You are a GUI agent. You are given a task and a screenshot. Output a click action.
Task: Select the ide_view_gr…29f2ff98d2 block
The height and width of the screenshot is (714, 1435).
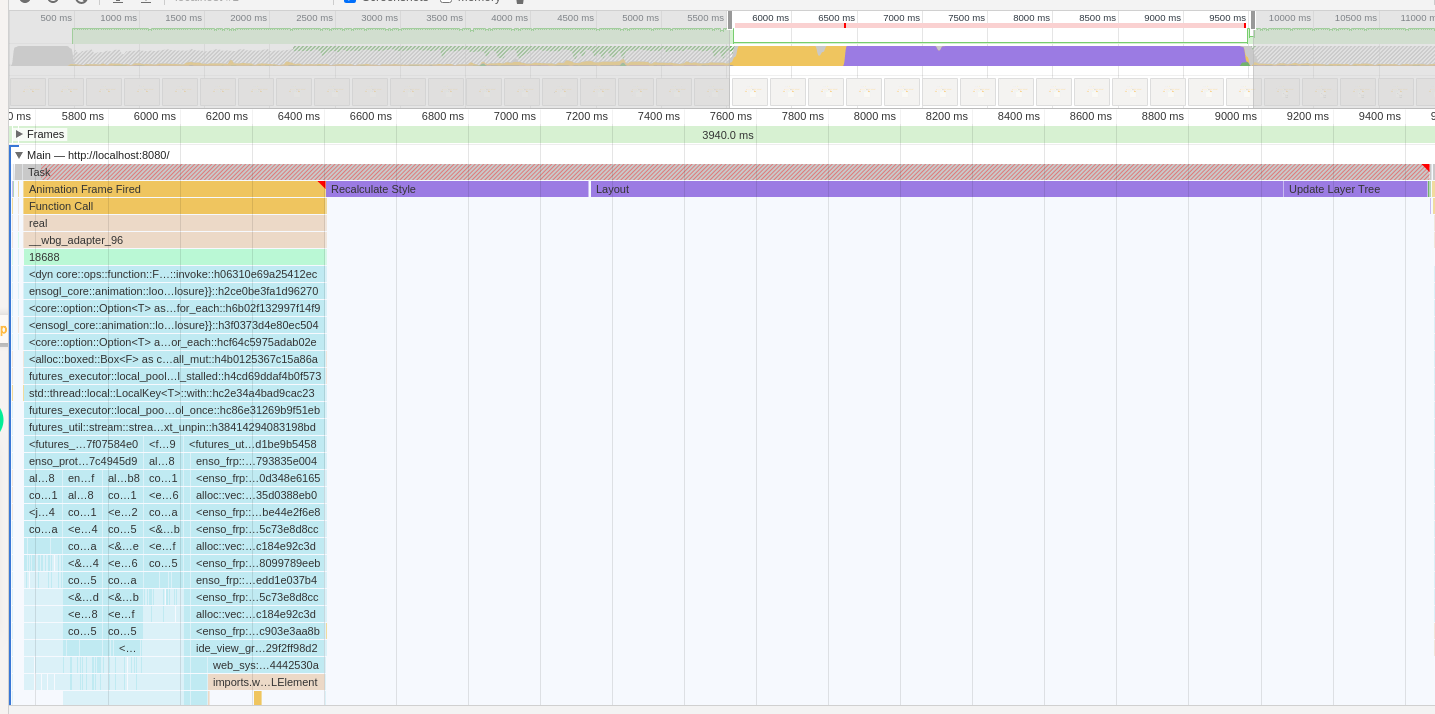tap(258, 648)
